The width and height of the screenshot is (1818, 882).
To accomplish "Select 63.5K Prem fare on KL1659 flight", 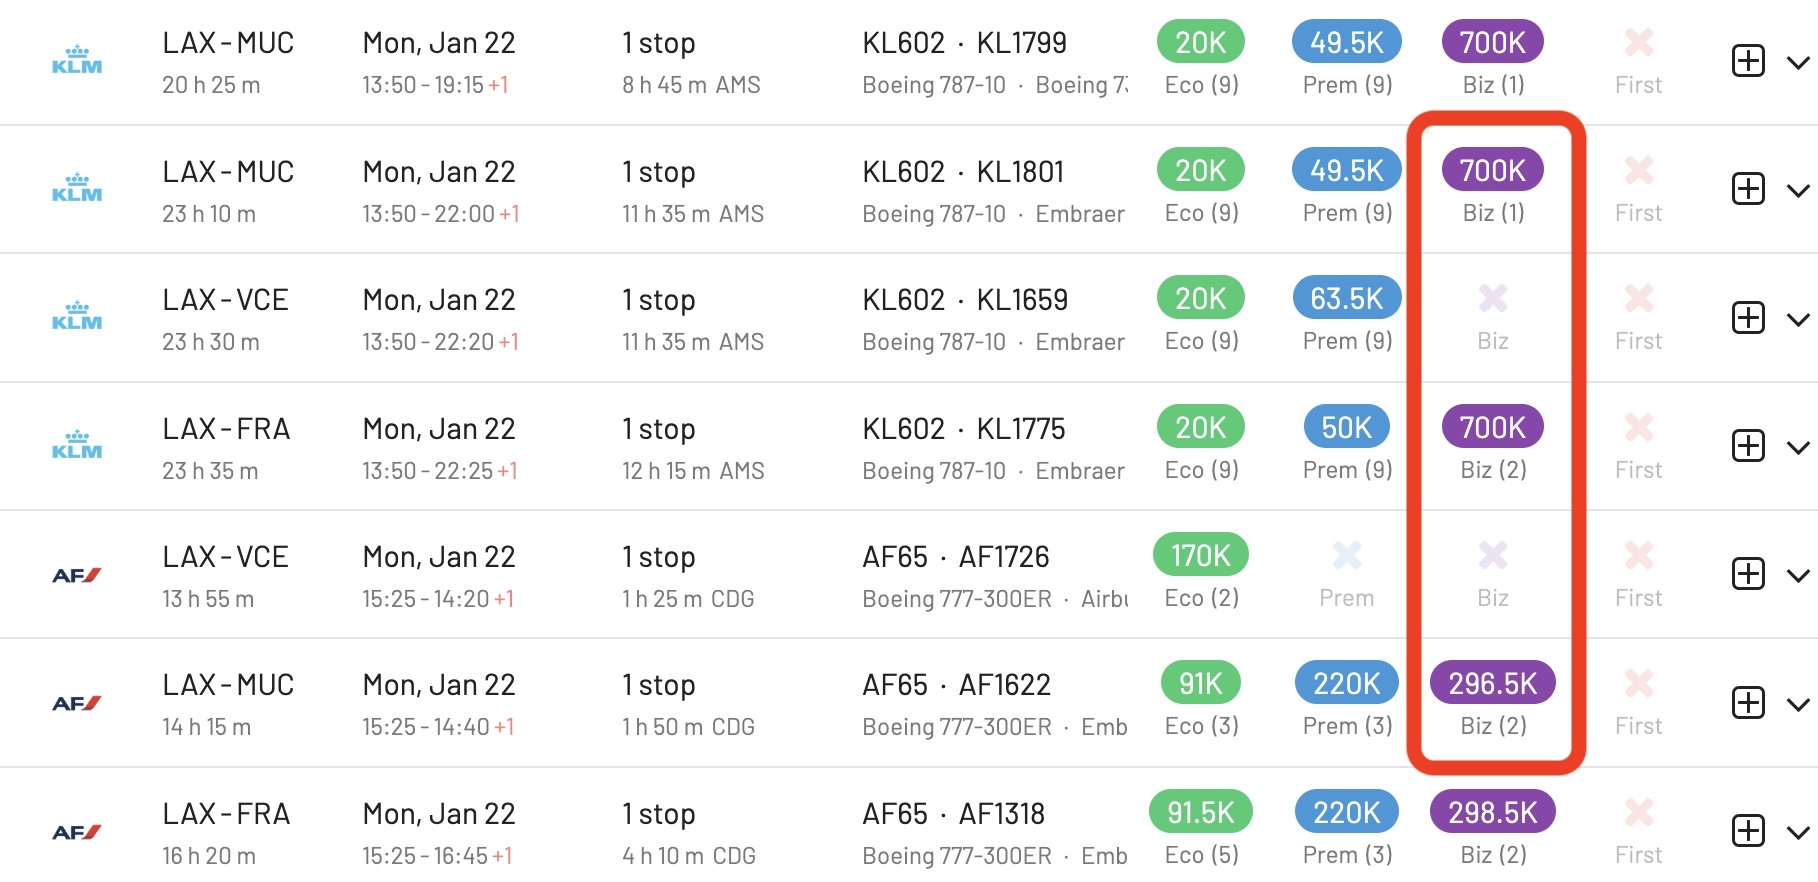I will click(x=1346, y=299).
